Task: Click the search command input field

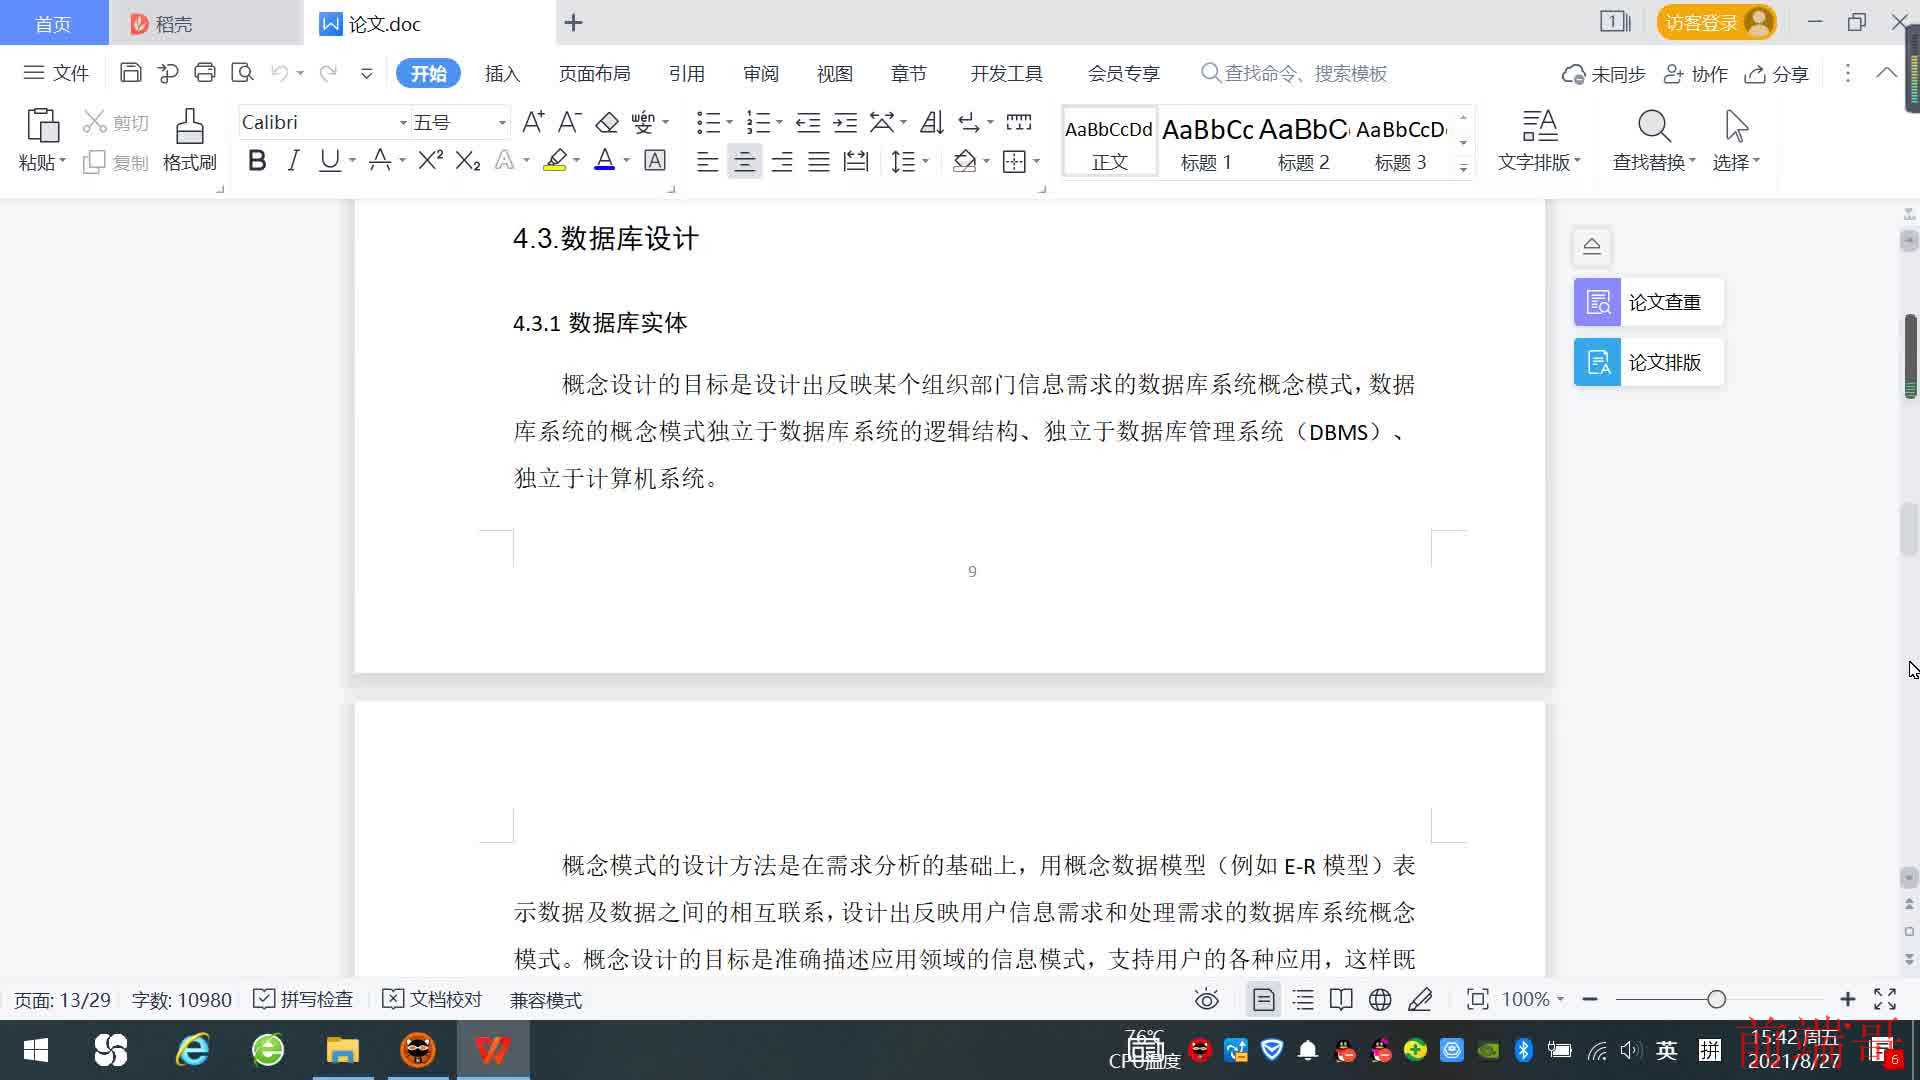Action: click(1295, 73)
